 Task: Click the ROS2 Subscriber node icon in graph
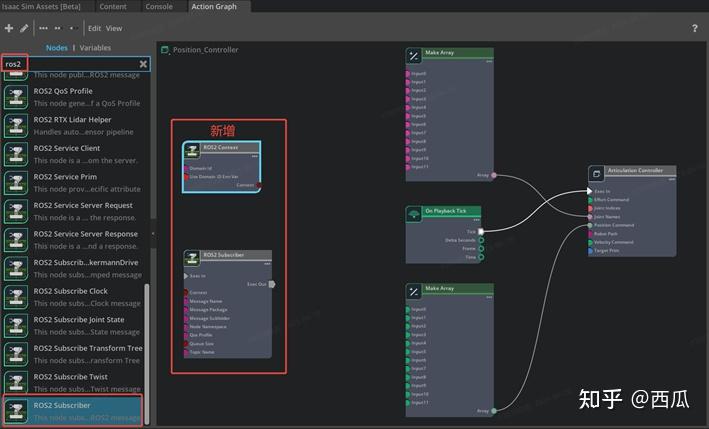click(193, 257)
